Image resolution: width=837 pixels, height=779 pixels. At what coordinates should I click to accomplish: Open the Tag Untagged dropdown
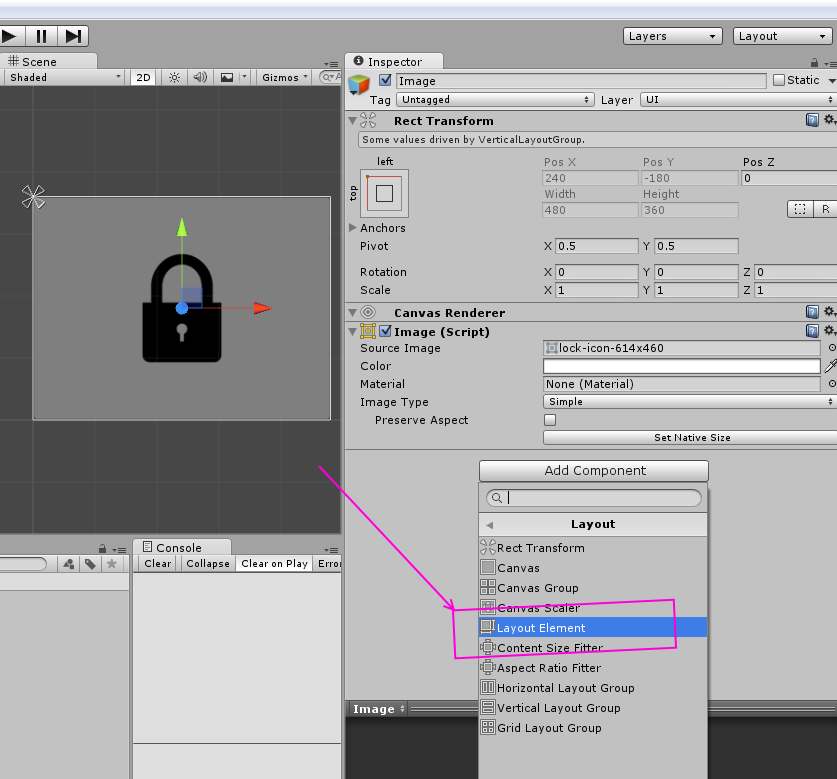click(495, 100)
